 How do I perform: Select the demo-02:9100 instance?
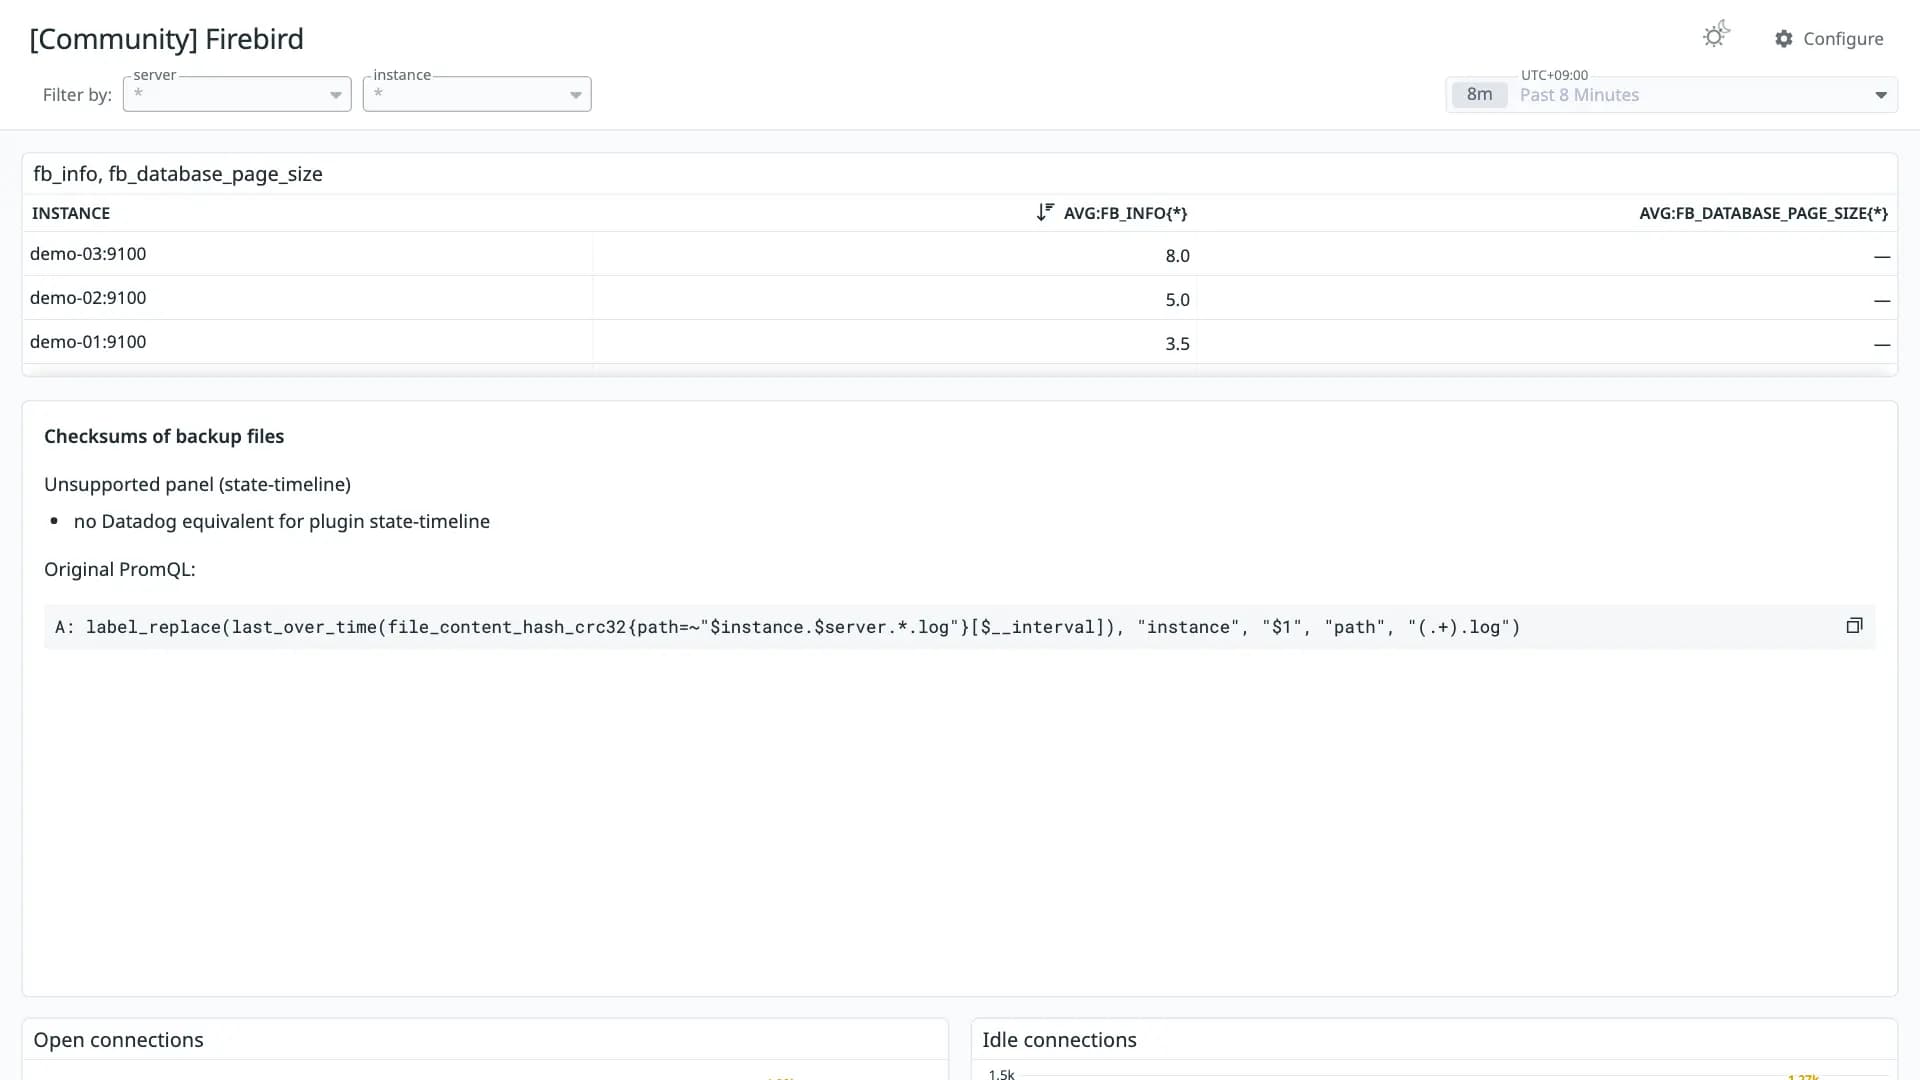(x=88, y=298)
